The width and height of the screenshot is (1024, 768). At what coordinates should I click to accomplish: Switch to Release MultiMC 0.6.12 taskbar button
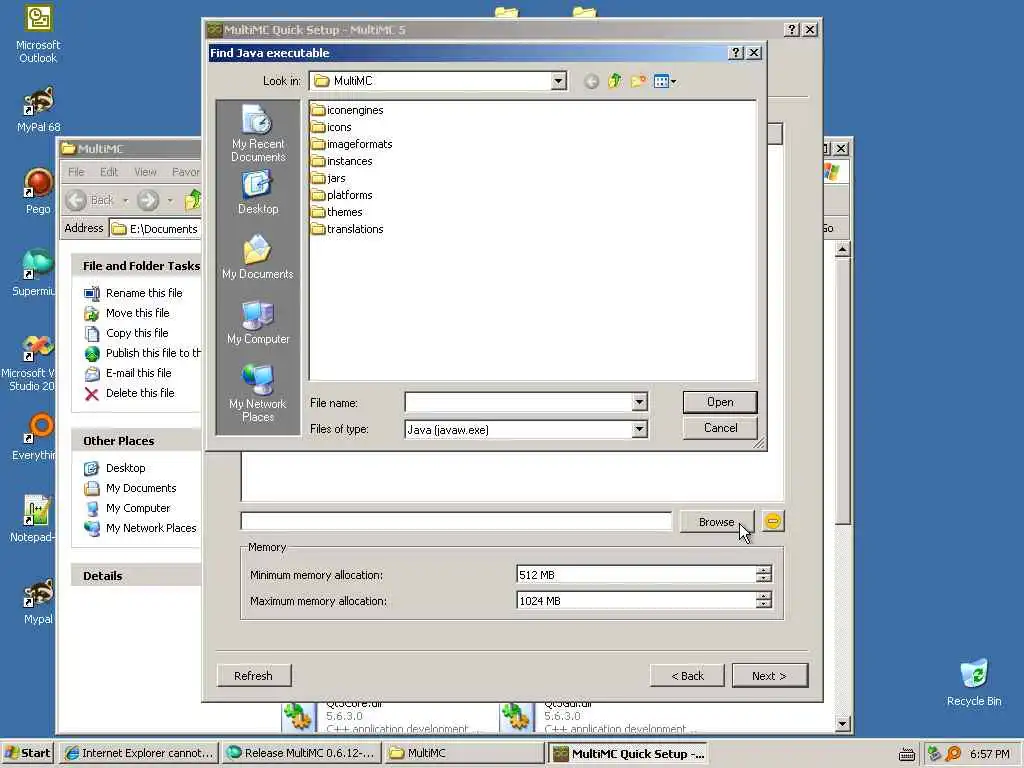[x=301, y=753]
